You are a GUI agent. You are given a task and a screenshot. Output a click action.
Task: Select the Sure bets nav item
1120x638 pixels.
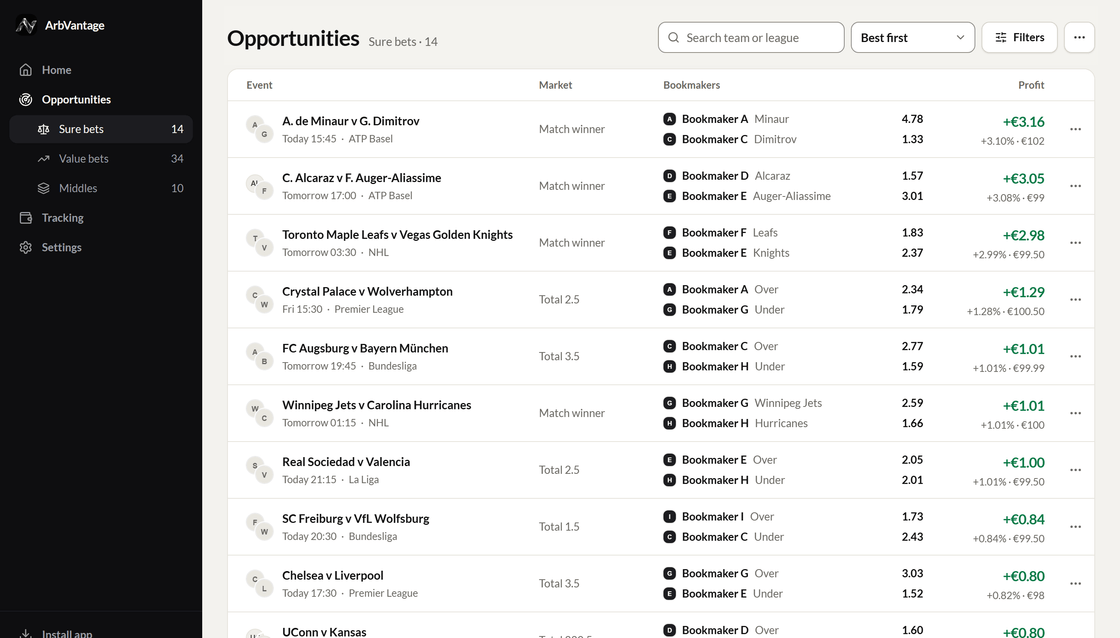click(x=101, y=129)
